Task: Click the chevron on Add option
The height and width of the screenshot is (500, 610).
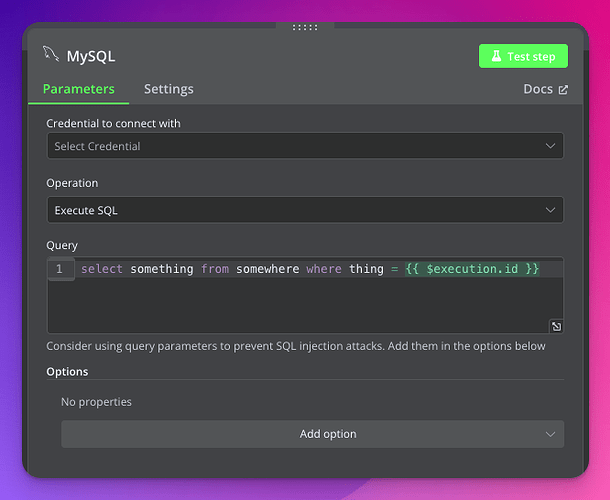Action: click(x=550, y=434)
